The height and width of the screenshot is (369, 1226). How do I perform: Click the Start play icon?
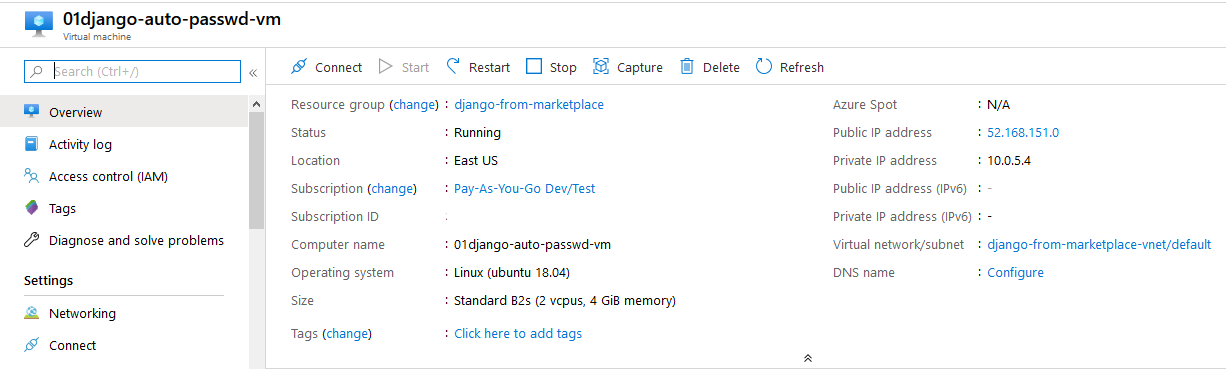point(385,67)
